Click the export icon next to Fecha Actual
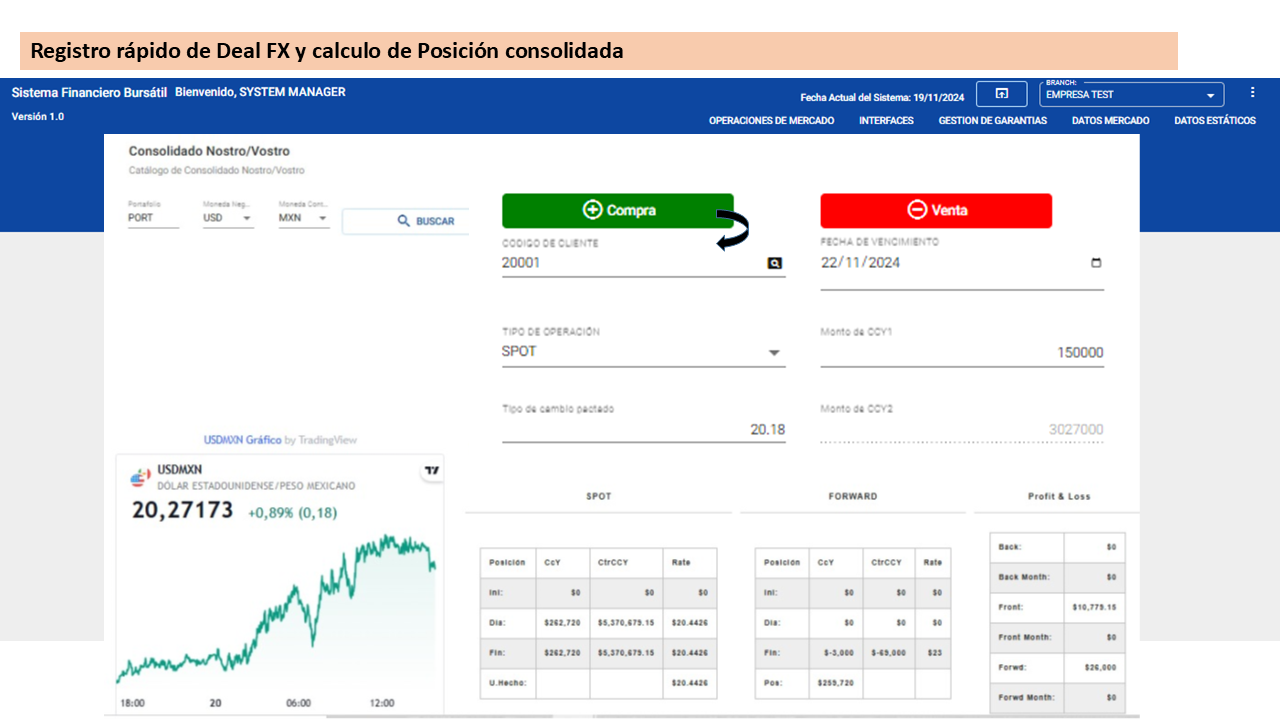1280x720 pixels. 1001,93
